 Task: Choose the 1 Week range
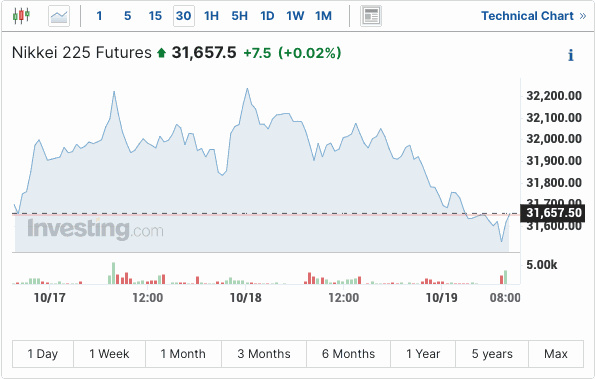(109, 354)
